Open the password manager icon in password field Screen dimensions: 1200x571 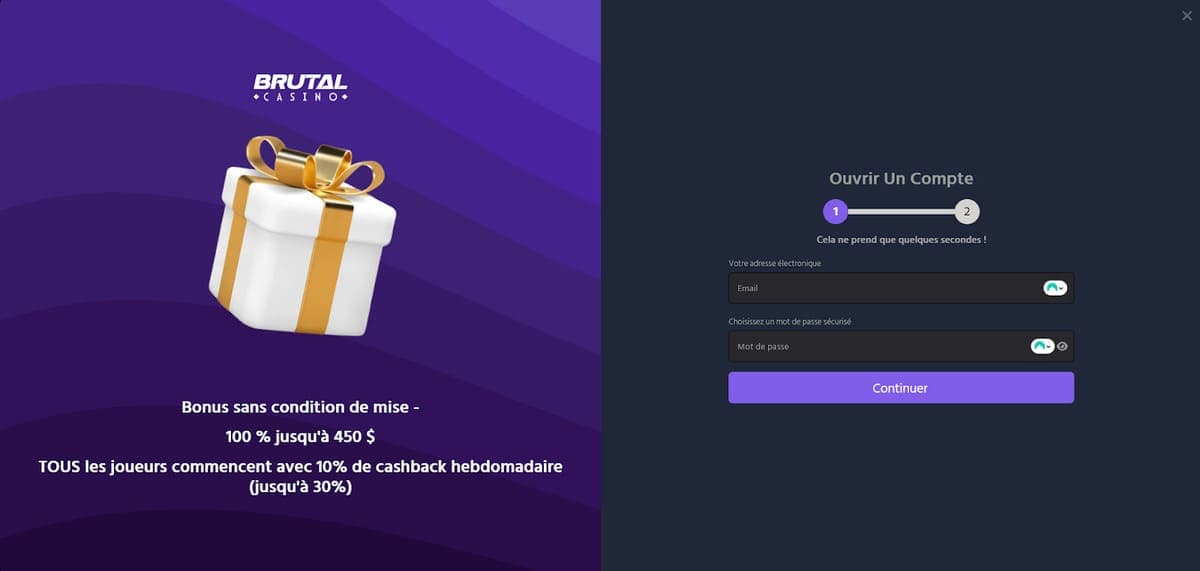coord(1039,346)
